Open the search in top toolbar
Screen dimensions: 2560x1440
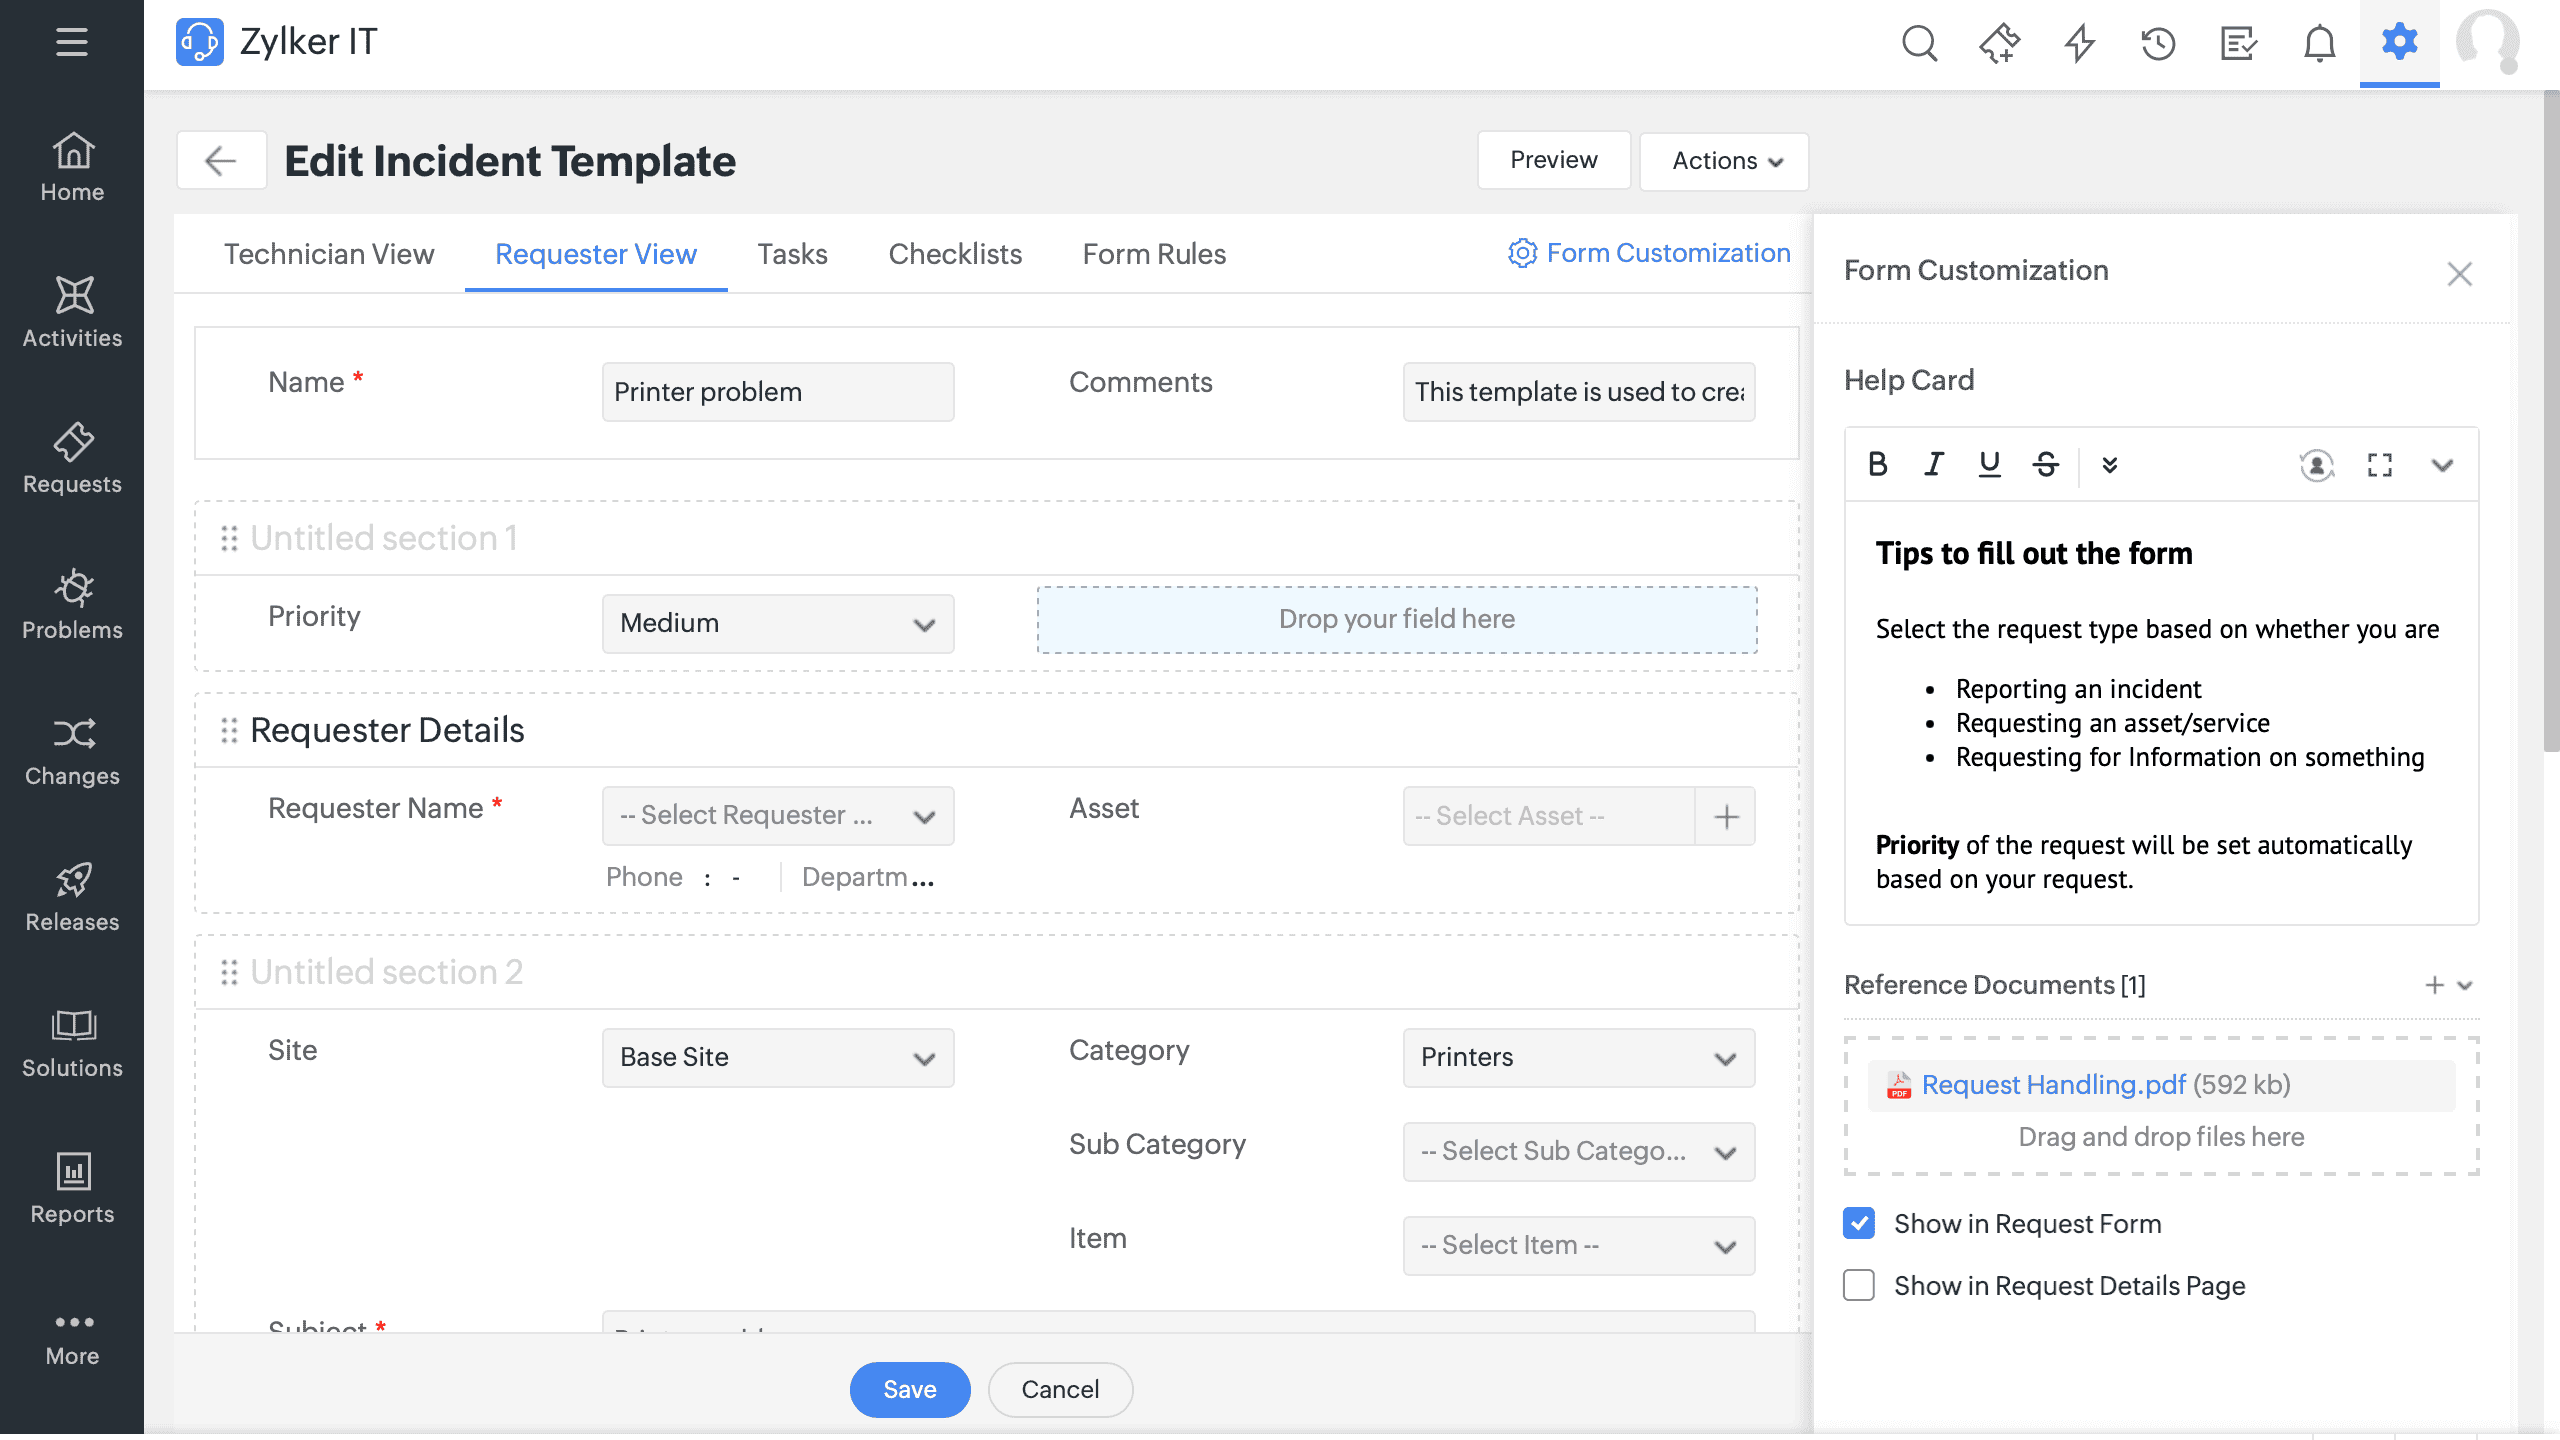pyautogui.click(x=1919, y=44)
